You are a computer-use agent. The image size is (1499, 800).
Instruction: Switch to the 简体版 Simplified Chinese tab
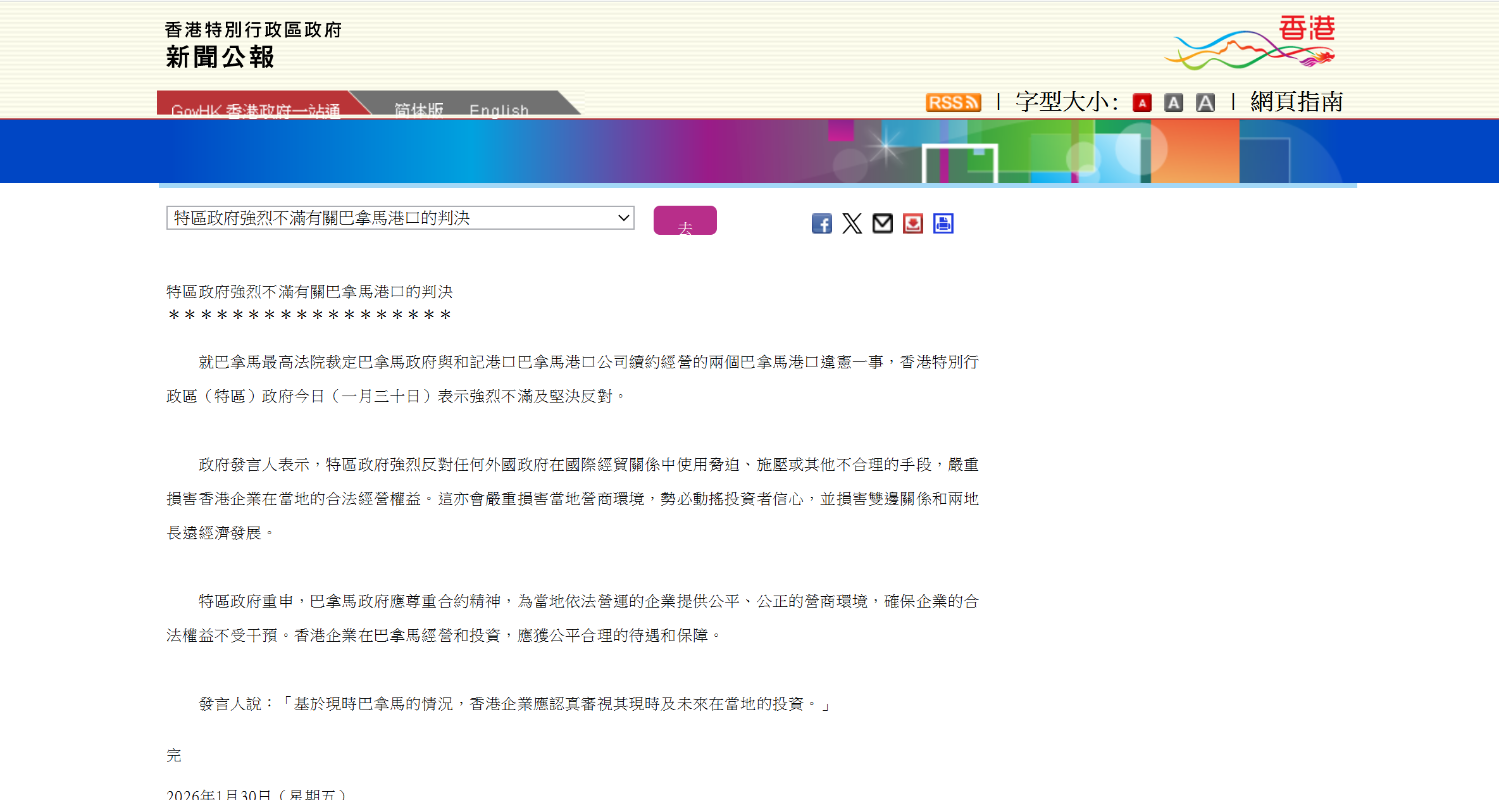point(418,108)
